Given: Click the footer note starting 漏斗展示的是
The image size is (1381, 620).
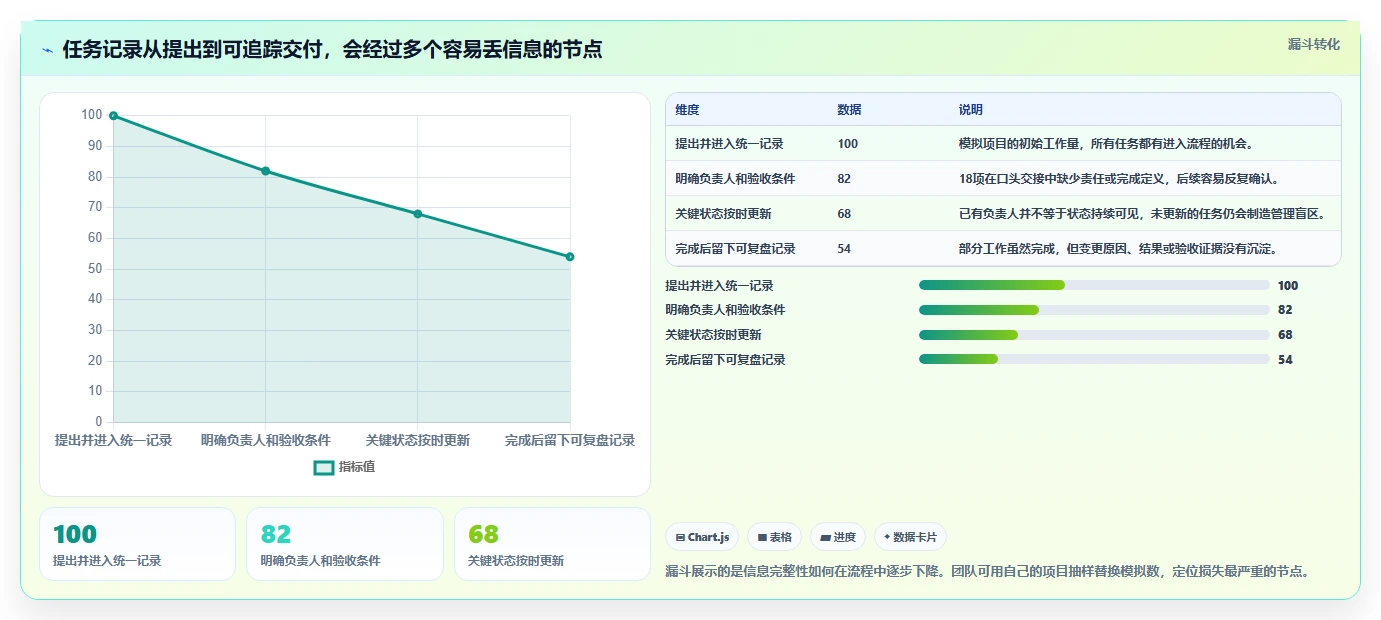Looking at the screenshot, I should coord(987,572).
